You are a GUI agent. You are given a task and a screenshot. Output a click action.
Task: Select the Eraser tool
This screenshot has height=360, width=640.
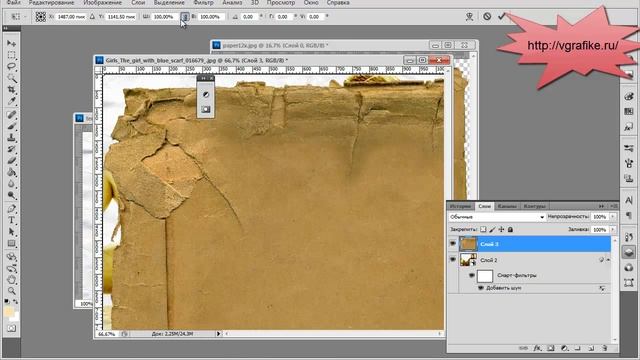(11, 161)
